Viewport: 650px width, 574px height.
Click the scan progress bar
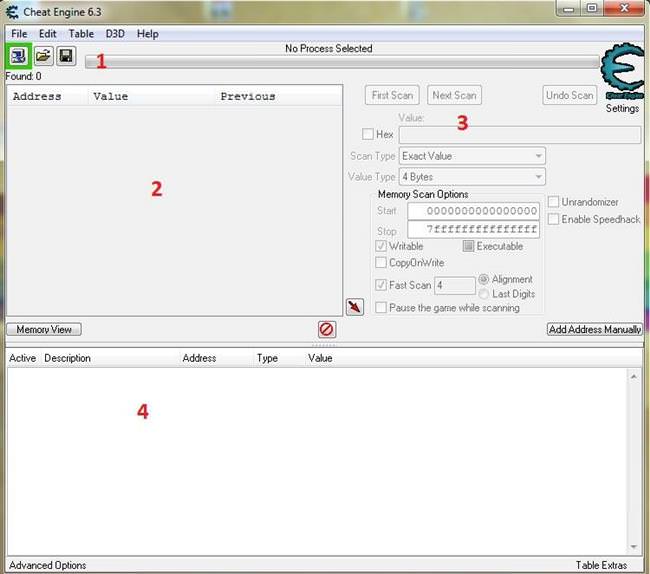pyautogui.click(x=342, y=62)
